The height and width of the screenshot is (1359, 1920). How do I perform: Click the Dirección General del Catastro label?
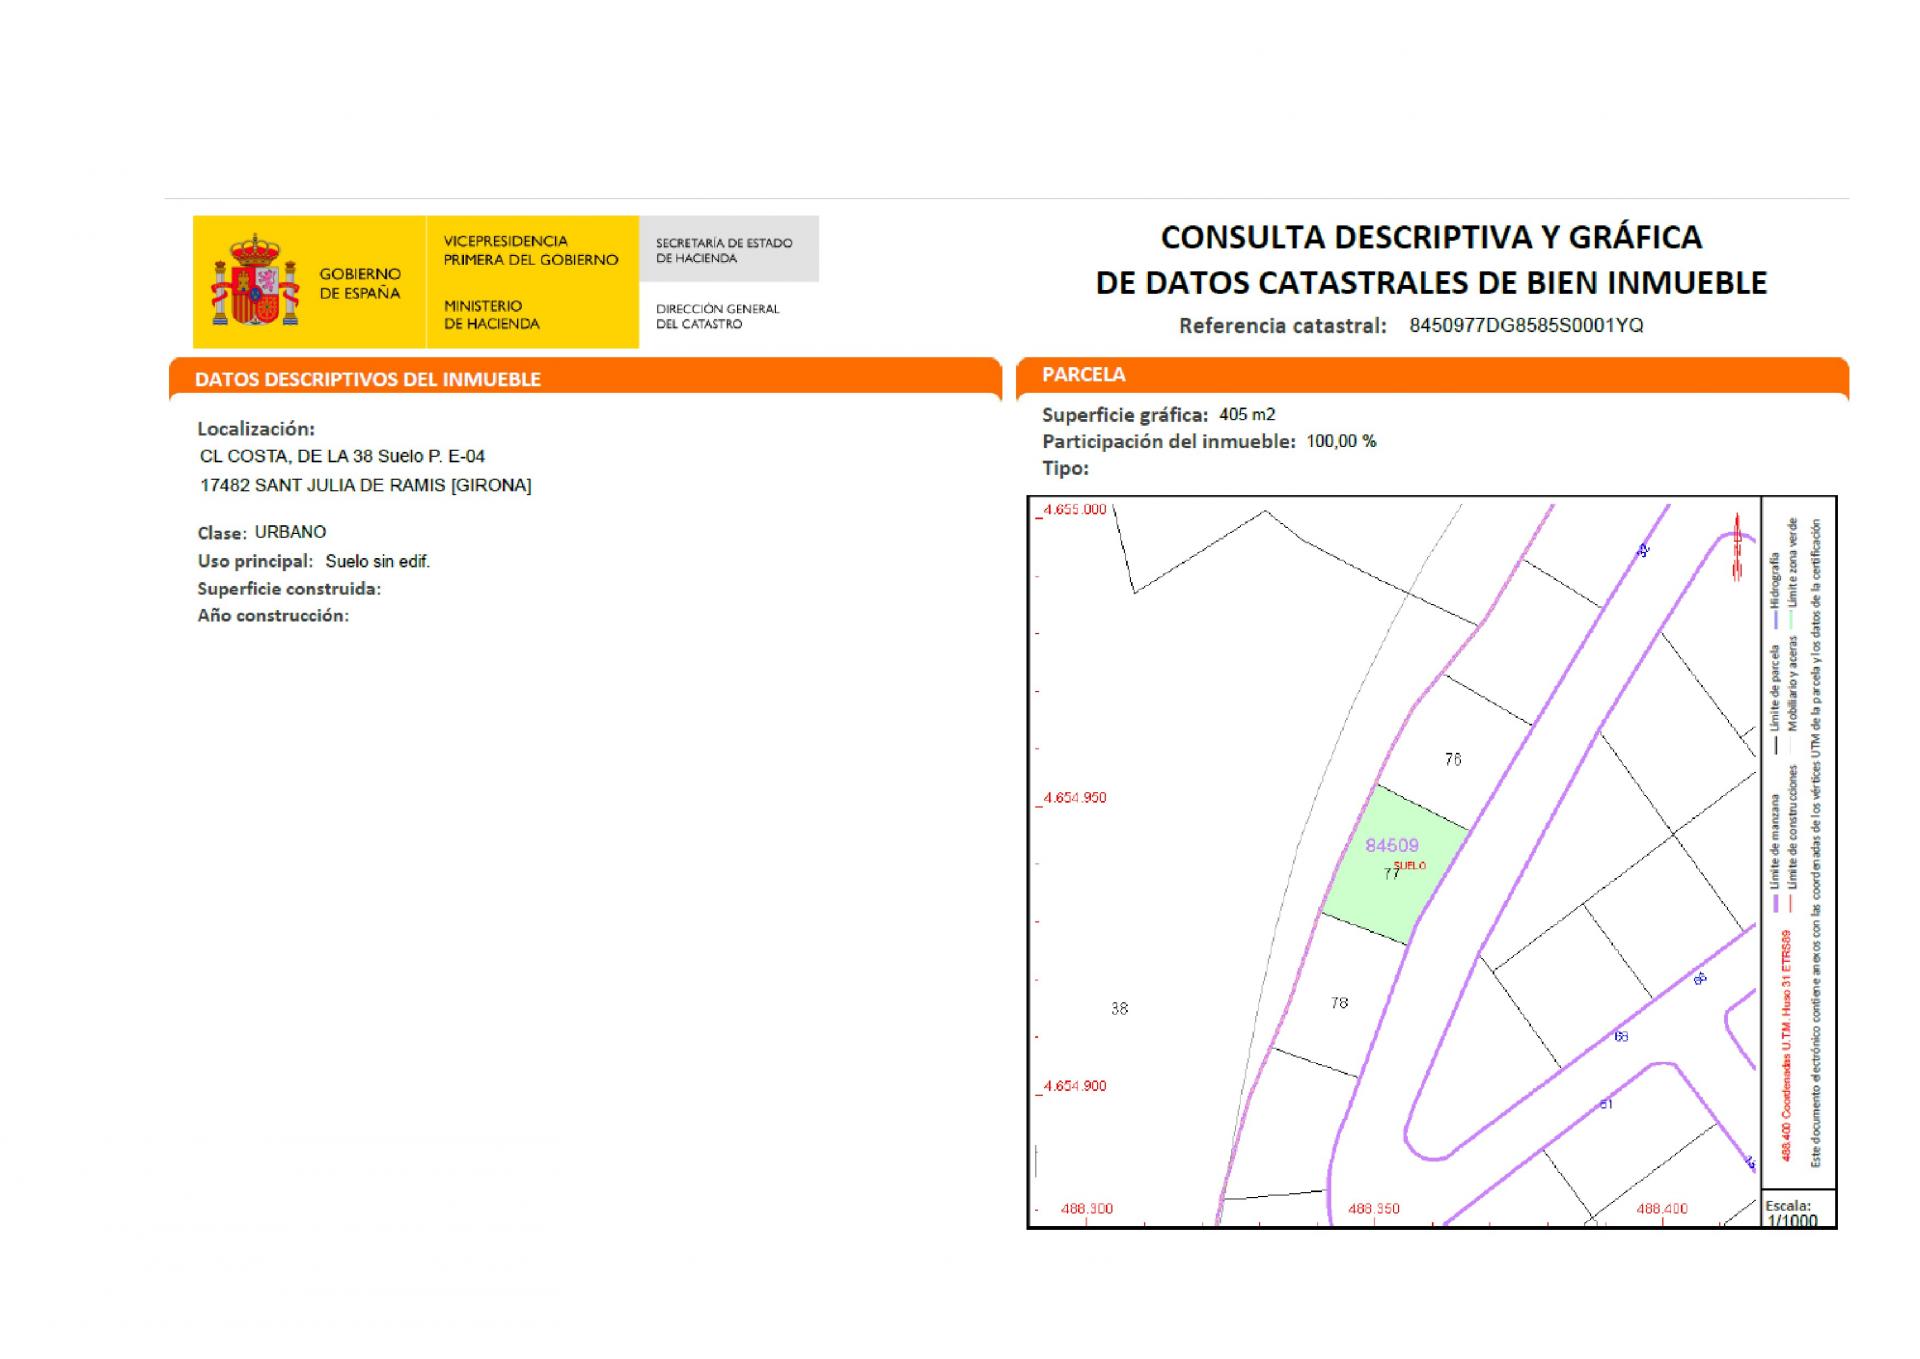pyautogui.click(x=717, y=316)
